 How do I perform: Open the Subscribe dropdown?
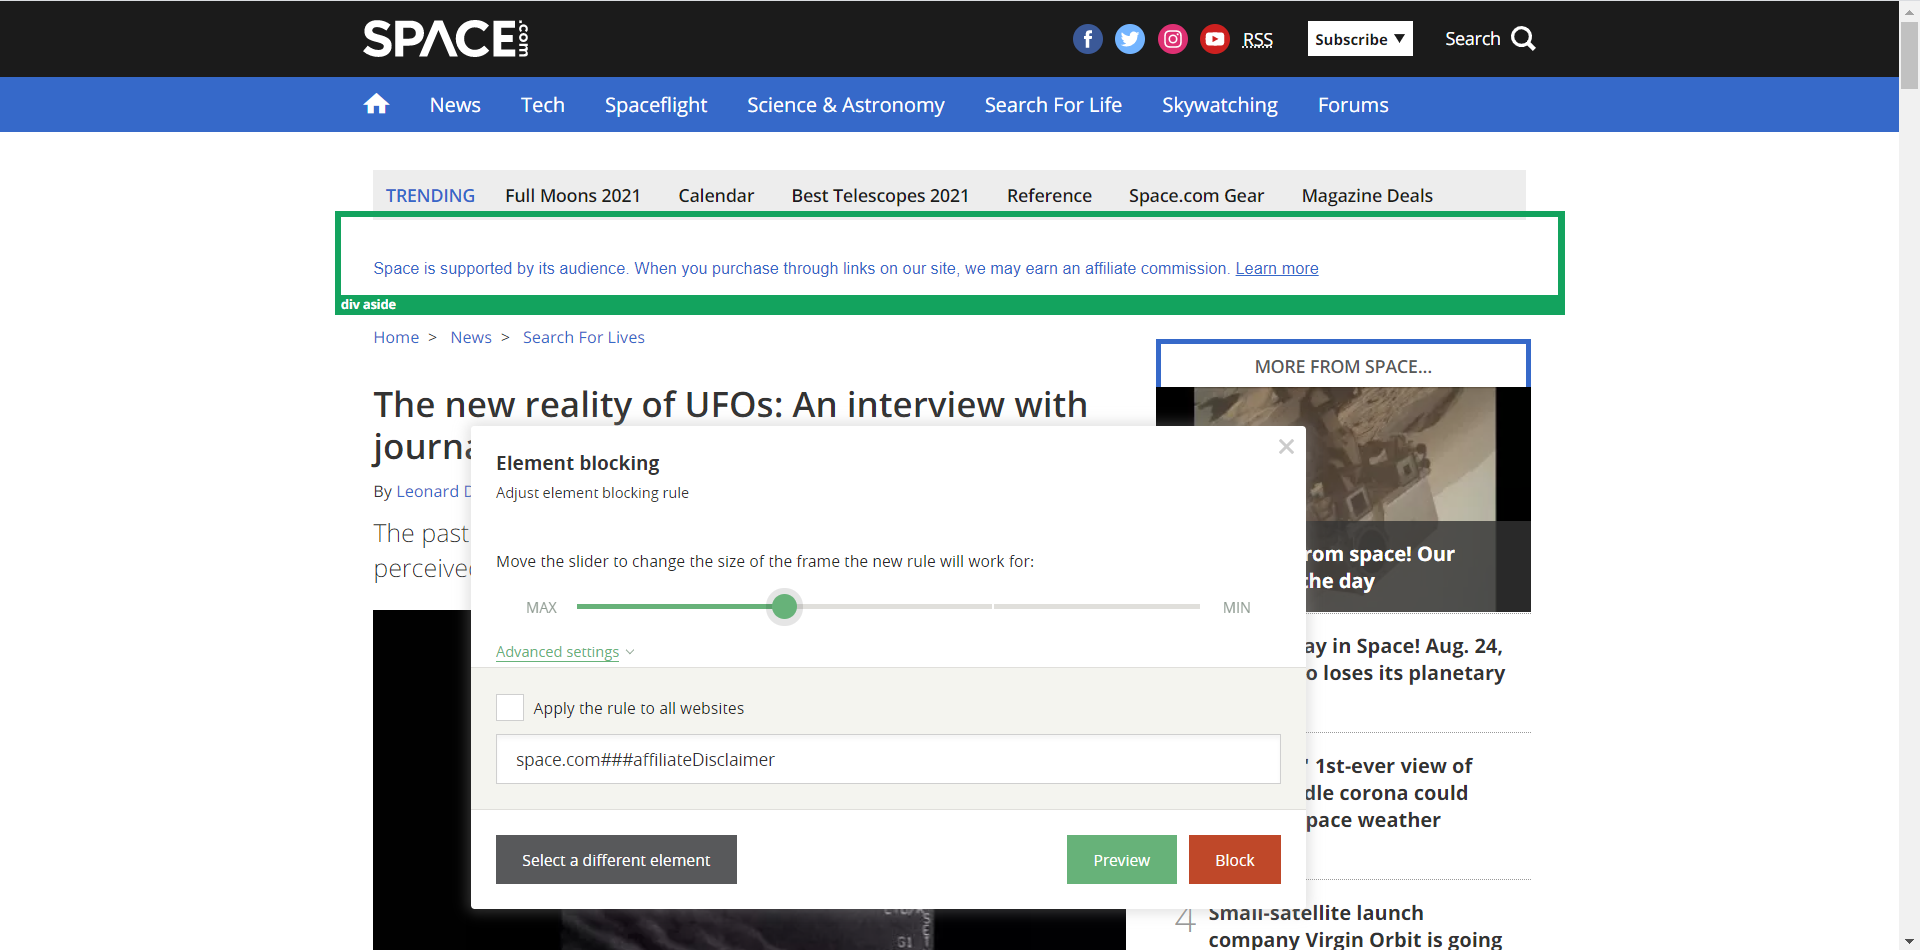1360,39
